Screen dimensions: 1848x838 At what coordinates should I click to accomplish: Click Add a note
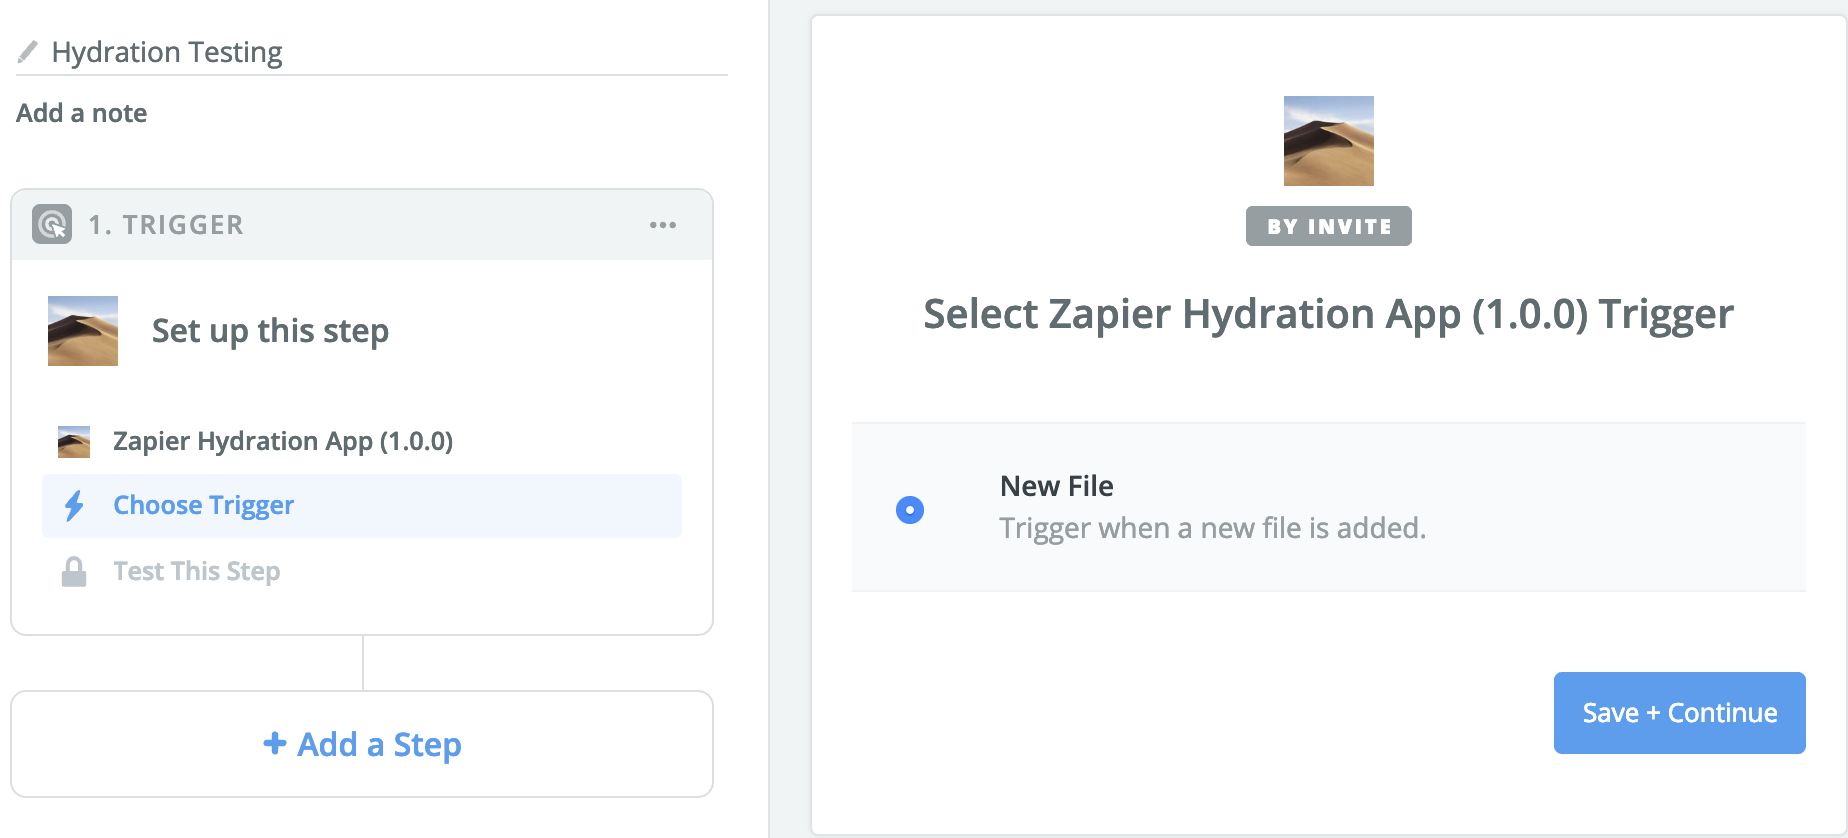(x=82, y=113)
